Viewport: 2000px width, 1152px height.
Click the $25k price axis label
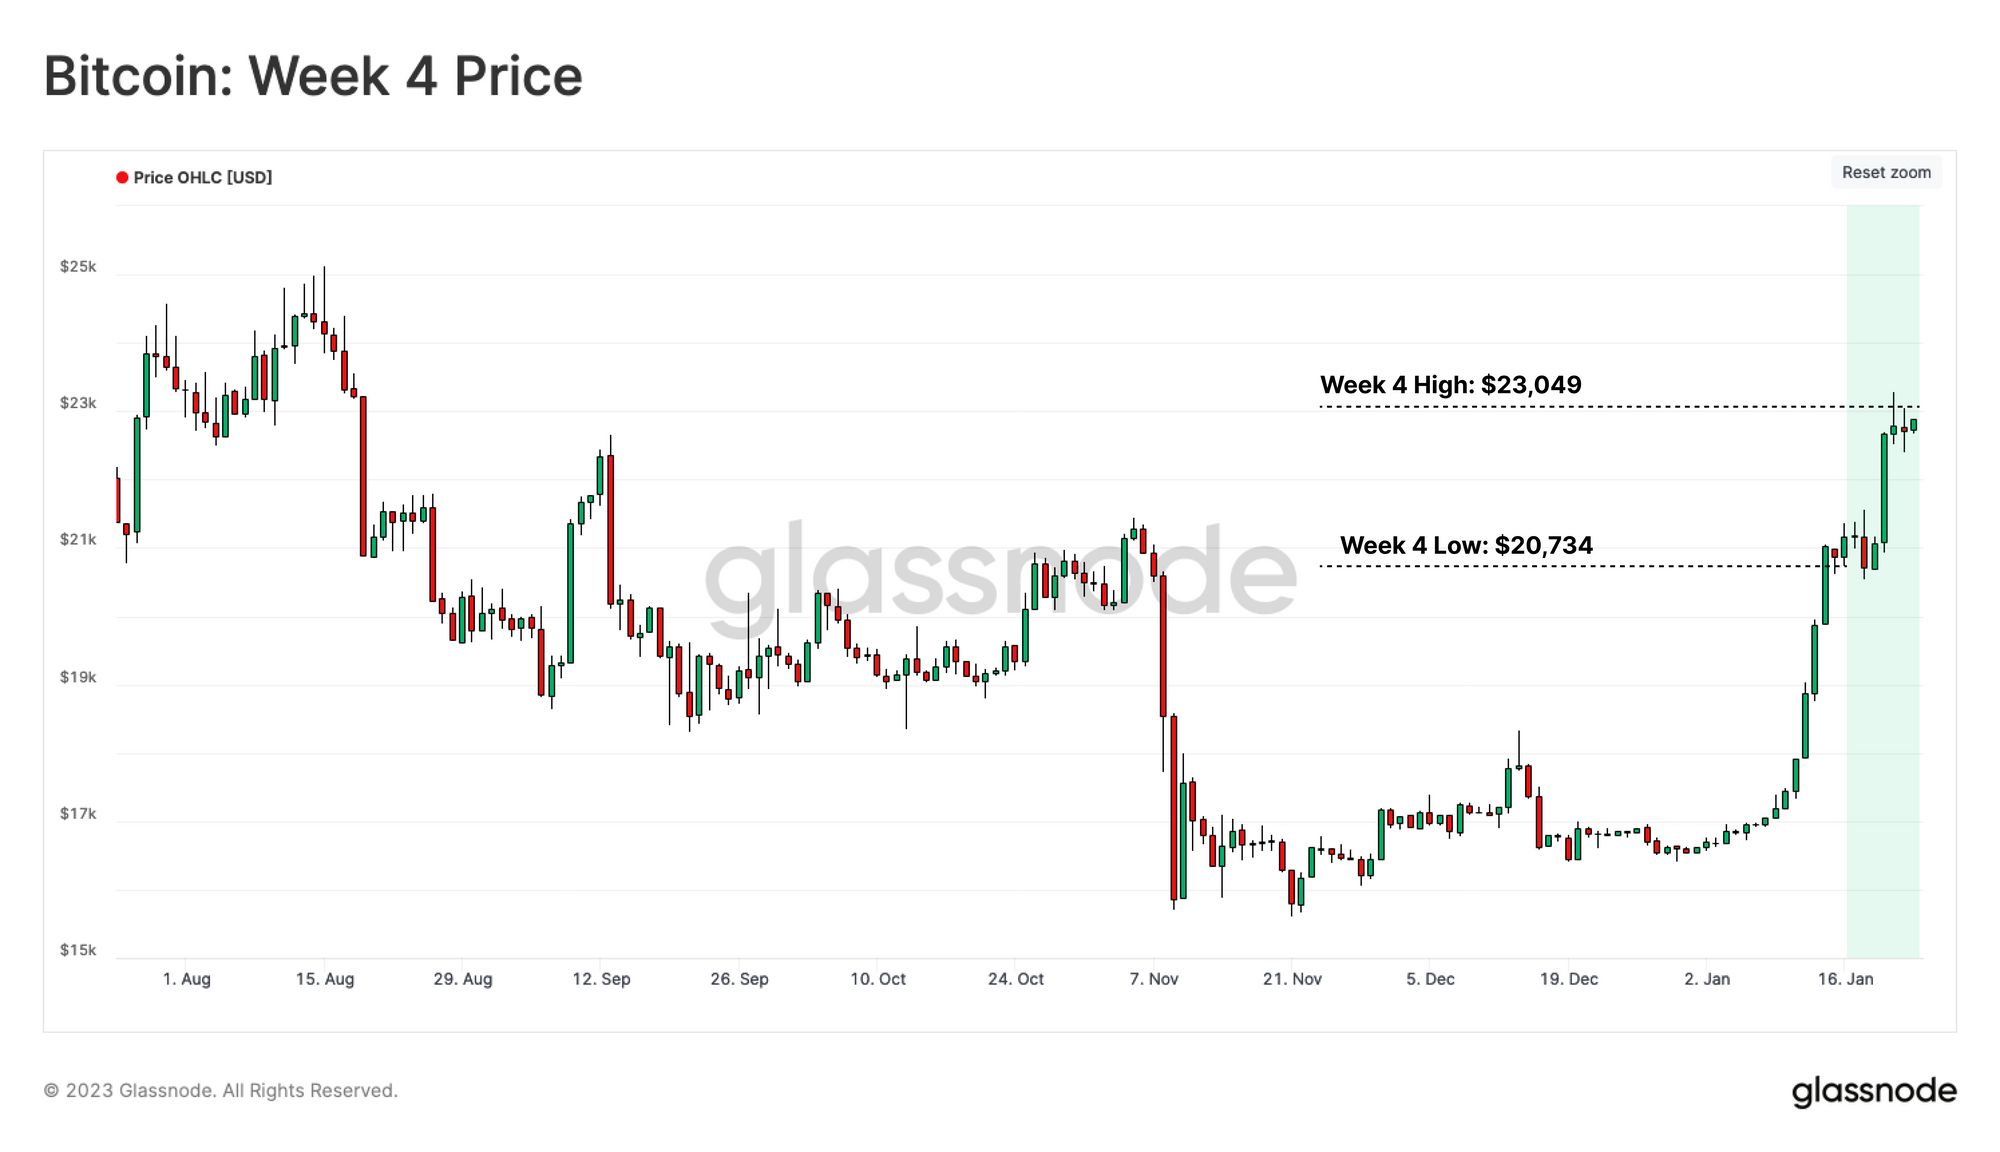coord(78,266)
